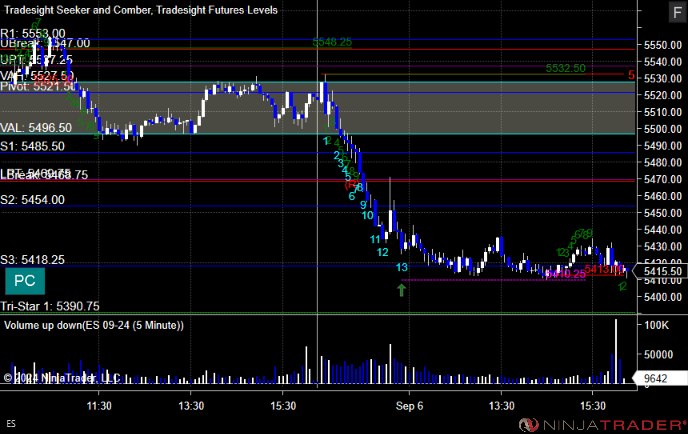The image size is (688, 434).
Task: Click the 5550.00 price axis label
Action: [x=663, y=45]
